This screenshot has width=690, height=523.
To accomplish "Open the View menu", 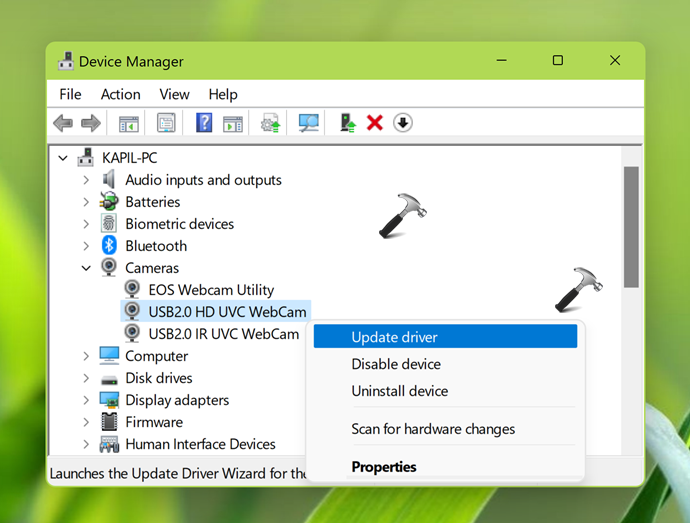I will (x=174, y=94).
